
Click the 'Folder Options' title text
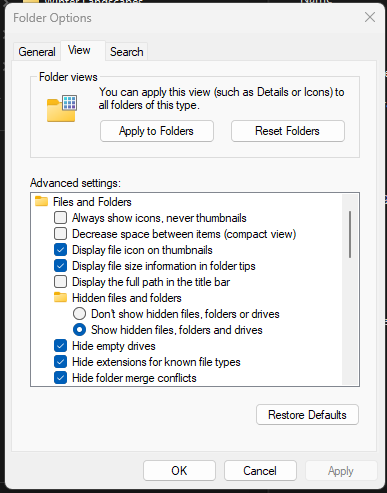(52, 18)
